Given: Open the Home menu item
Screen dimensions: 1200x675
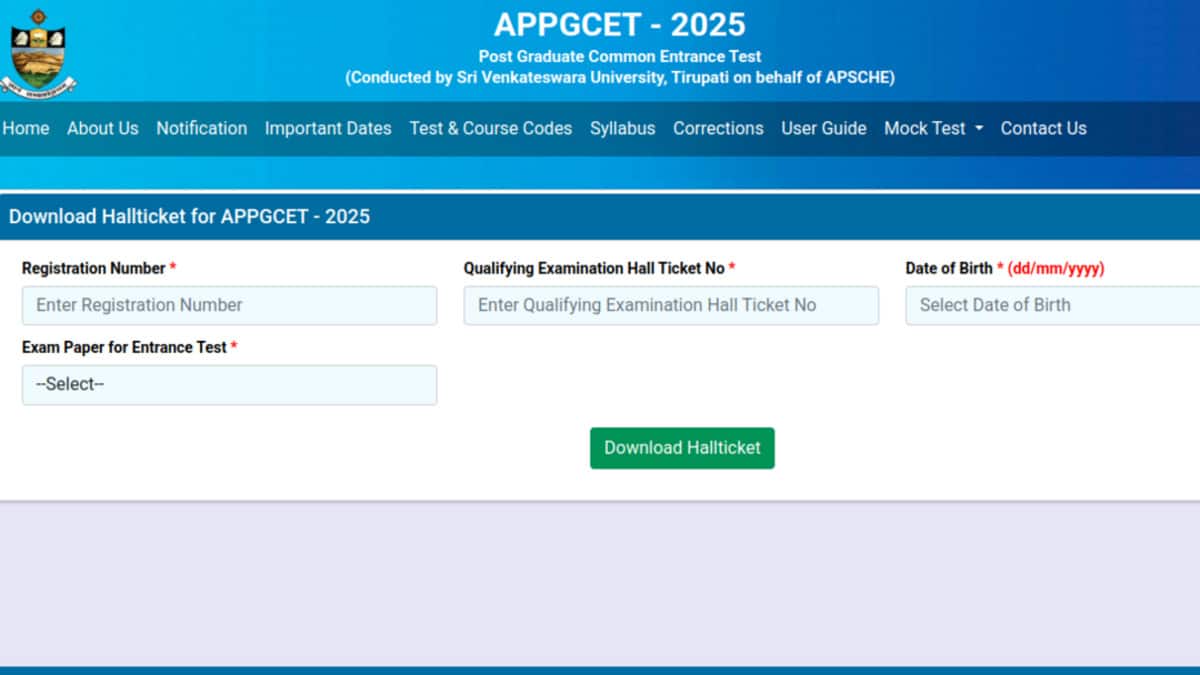Looking at the screenshot, I should [x=26, y=128].
